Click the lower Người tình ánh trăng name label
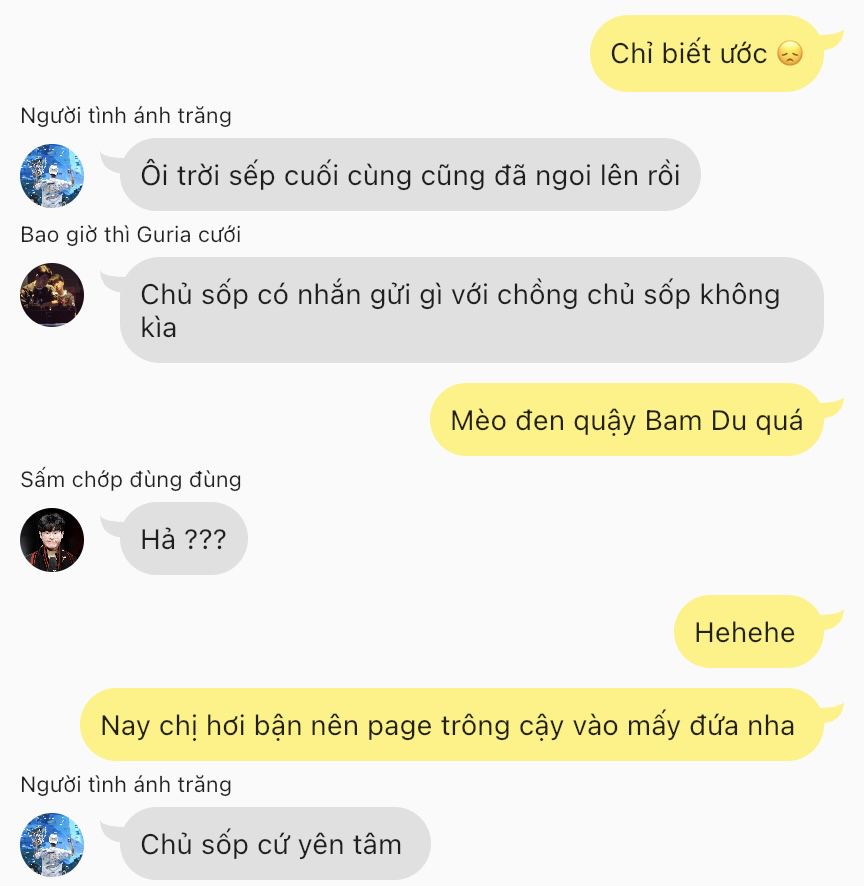The height and width of the screenshot is (886, 864). (126, 784)
